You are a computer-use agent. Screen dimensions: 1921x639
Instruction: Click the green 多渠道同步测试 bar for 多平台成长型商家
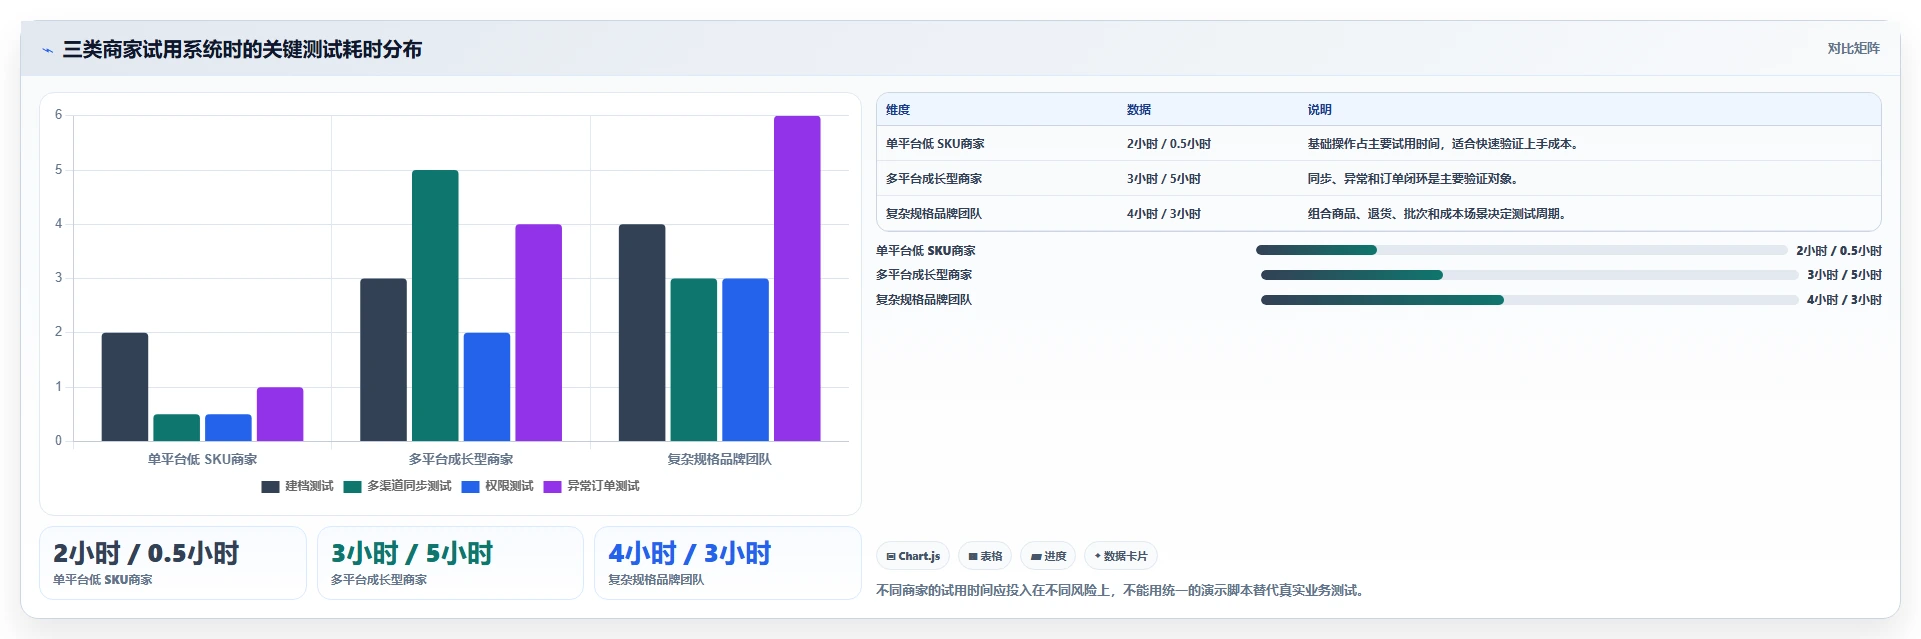pyautogui.click(x=435, y=306)
